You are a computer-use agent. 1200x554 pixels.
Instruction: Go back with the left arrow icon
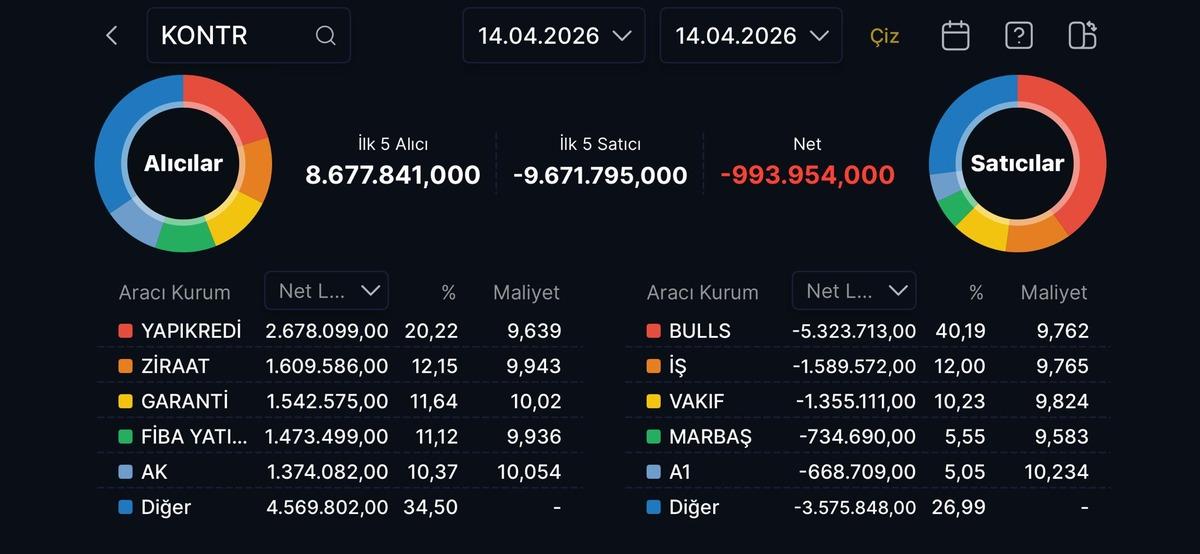click(x=112, y=36)
